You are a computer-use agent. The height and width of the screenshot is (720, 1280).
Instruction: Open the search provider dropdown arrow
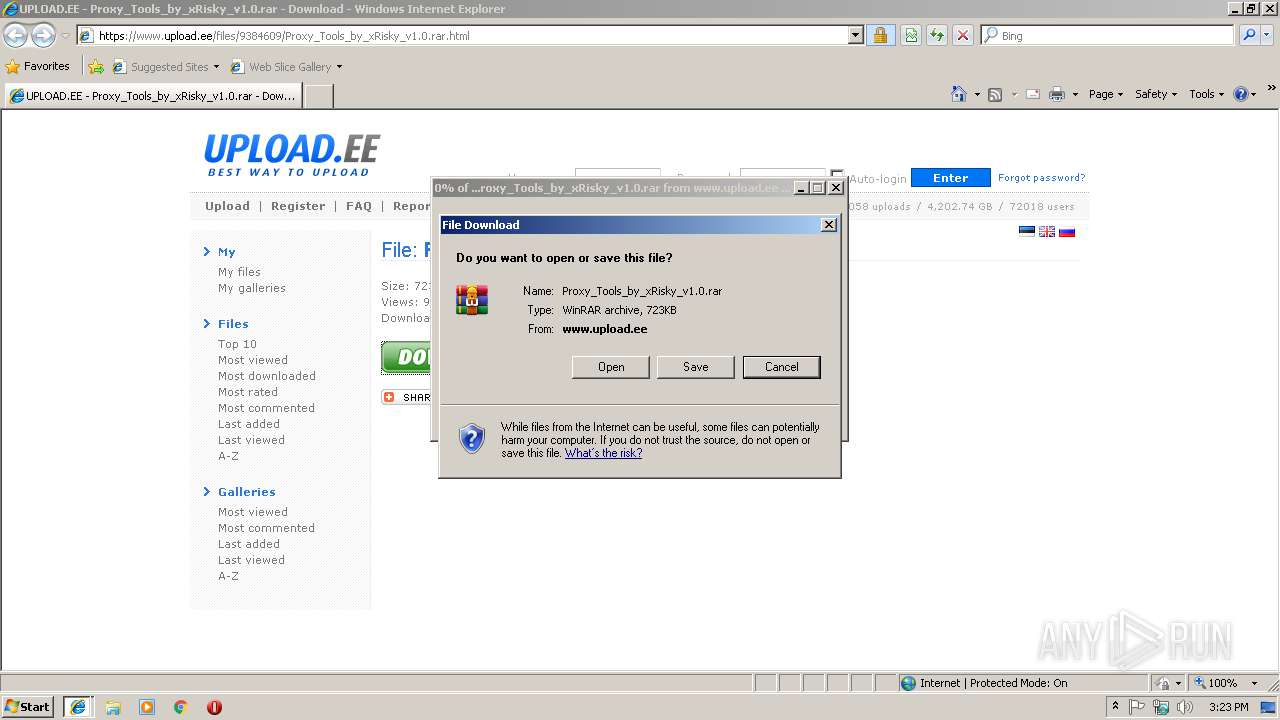click(x=1268, y=35)
